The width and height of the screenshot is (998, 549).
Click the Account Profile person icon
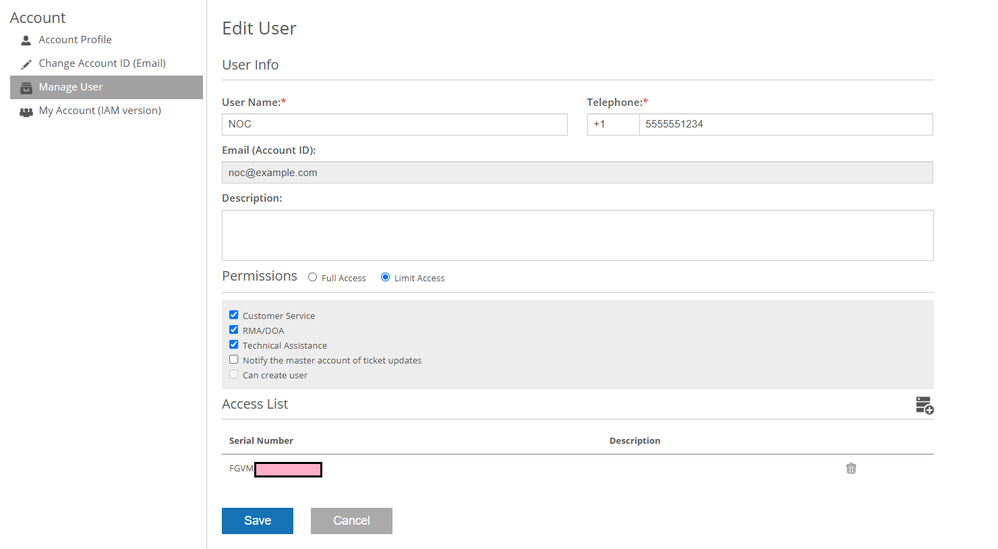[26, 40]
